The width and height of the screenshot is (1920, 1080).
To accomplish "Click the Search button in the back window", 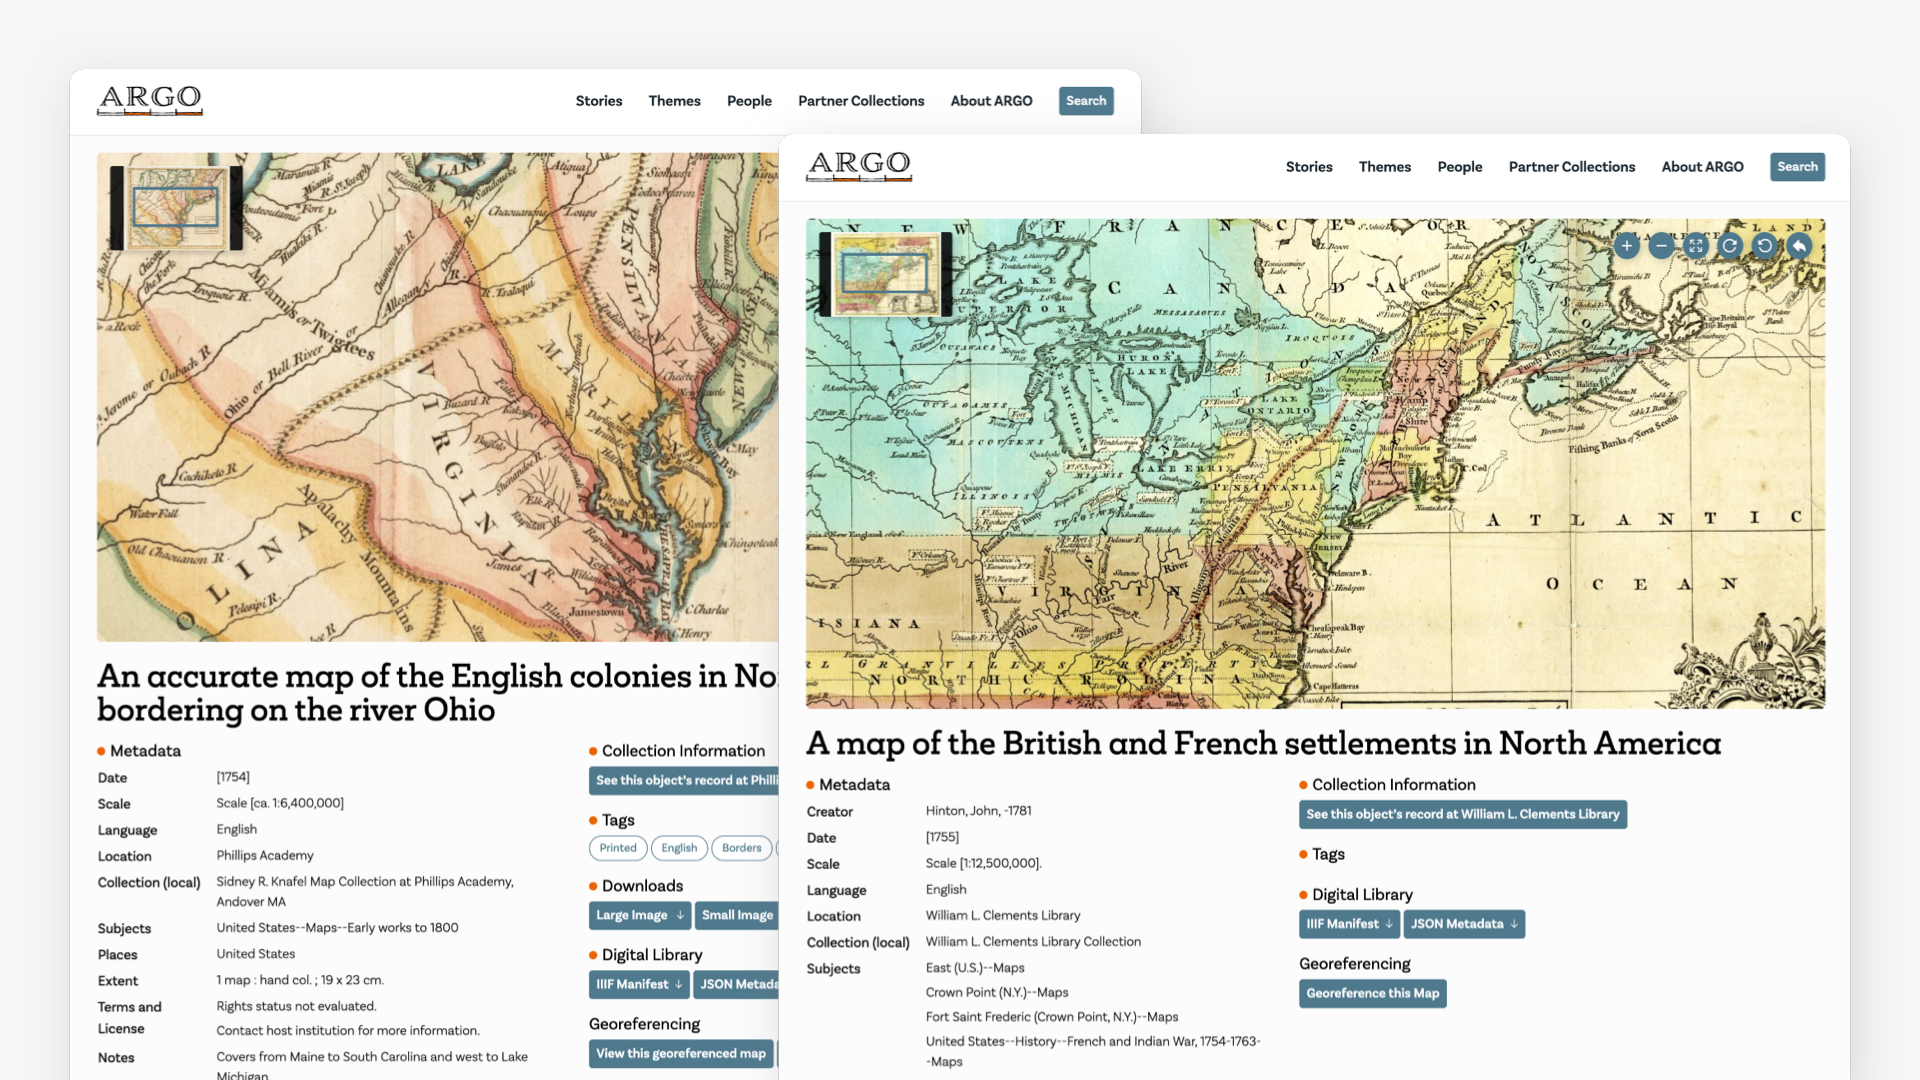I will [1086, 101].
